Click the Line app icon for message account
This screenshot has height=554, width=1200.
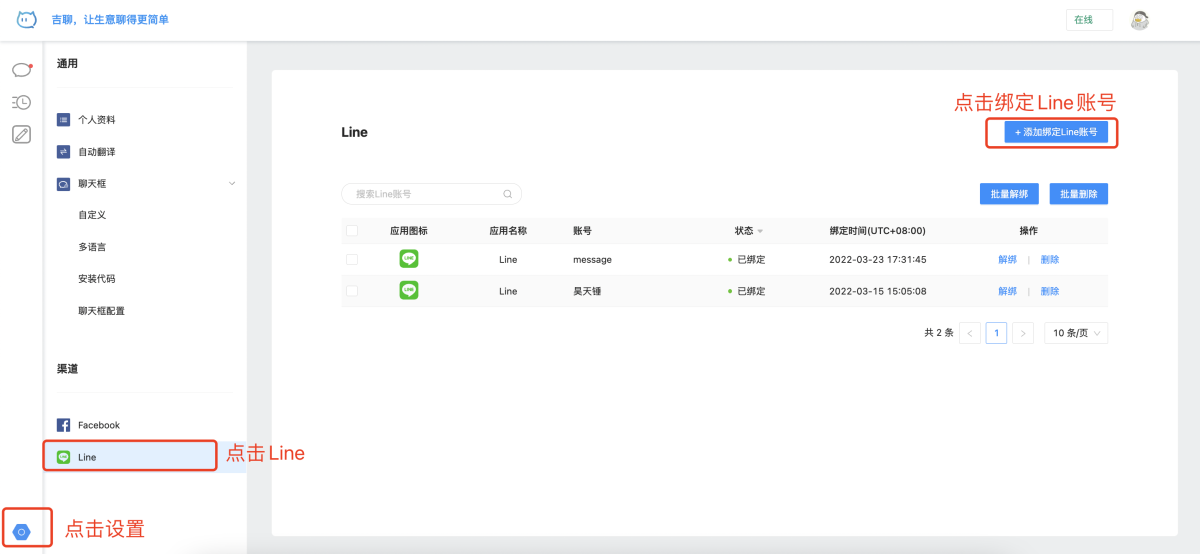409,259
